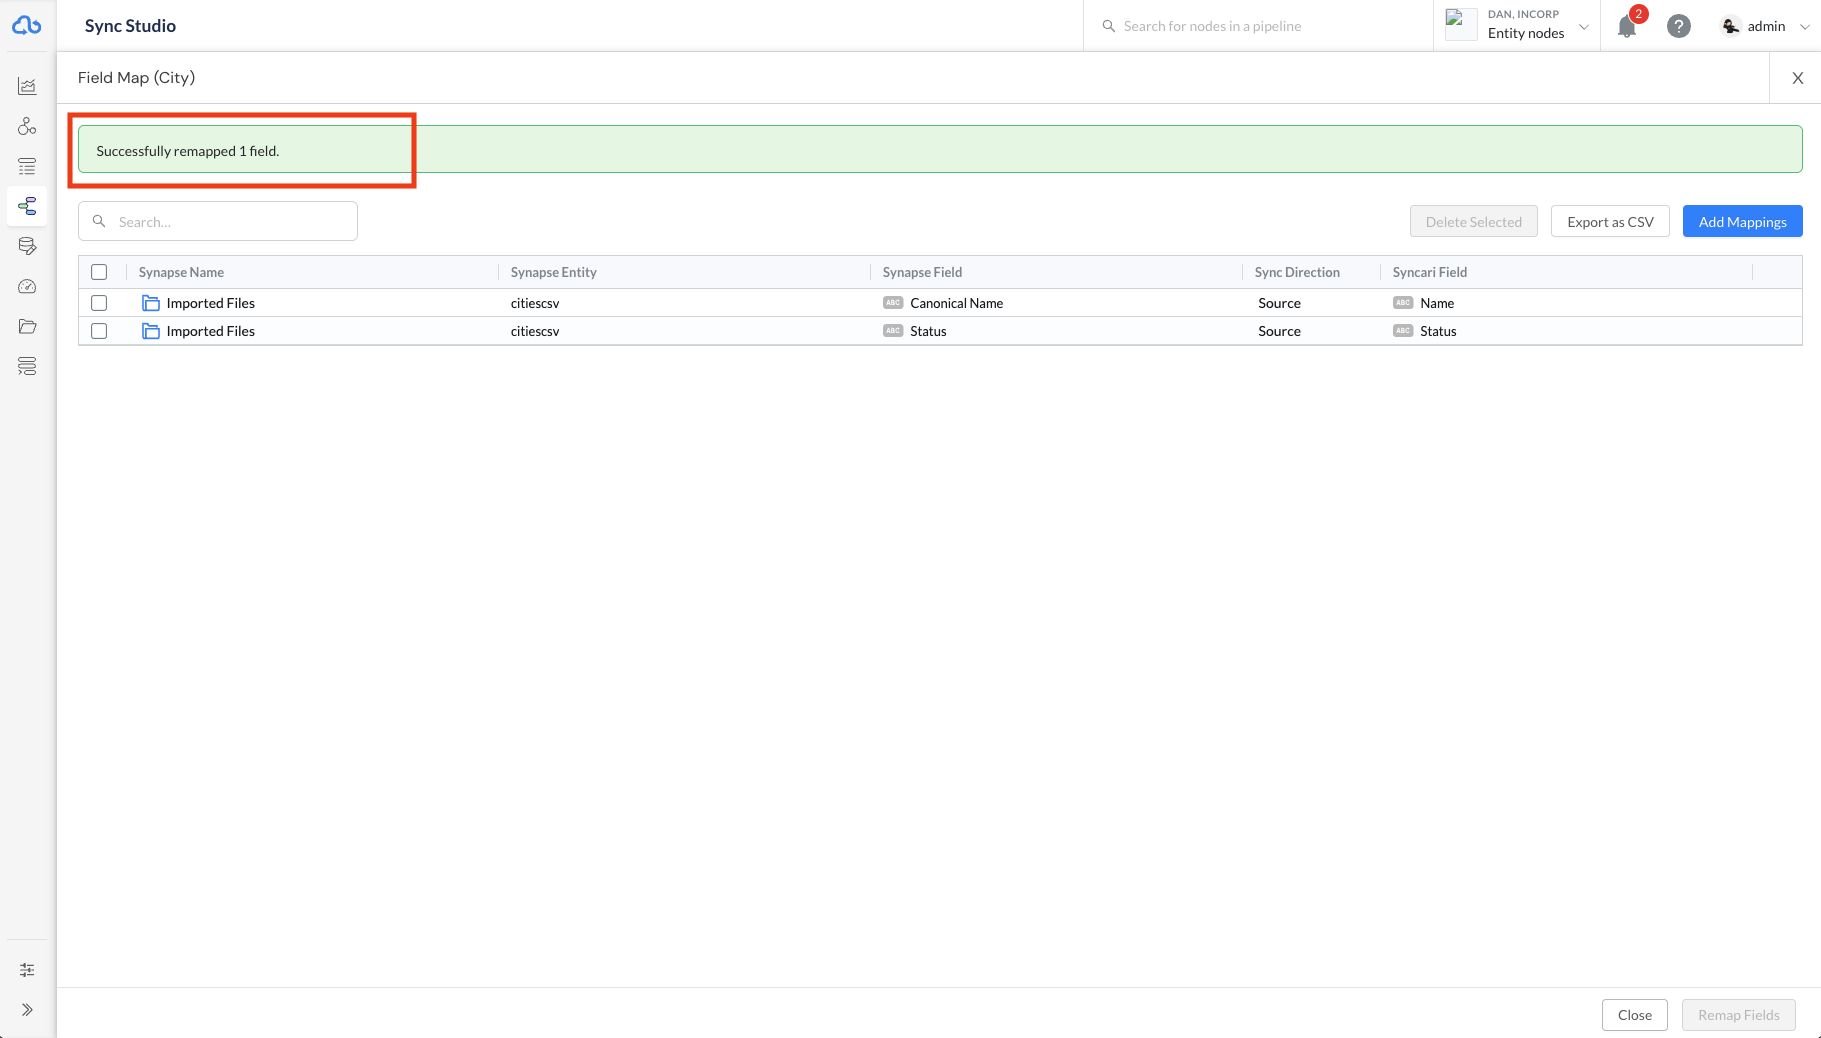The image size is (1821, 1038).
Task: Open the analytics chart sidebar icon
Action: pyautogui.click(x=27, y=87)
